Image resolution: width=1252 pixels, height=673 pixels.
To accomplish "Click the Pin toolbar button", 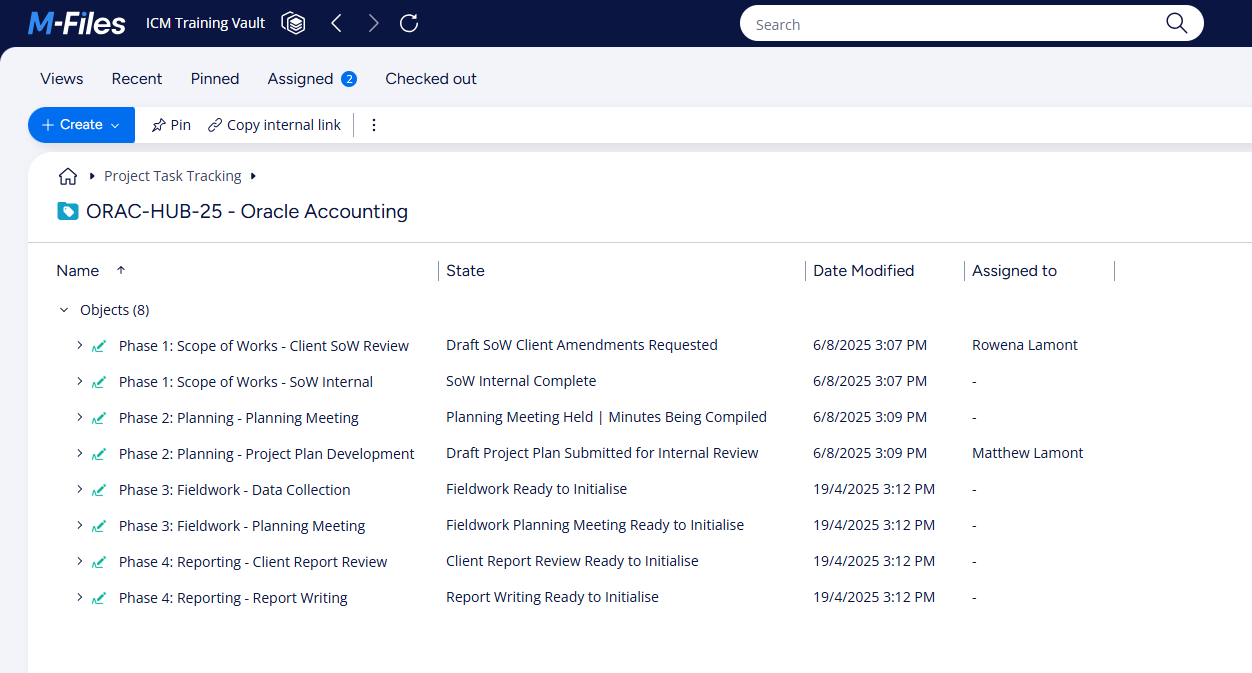I will click(x=171, y=125).
